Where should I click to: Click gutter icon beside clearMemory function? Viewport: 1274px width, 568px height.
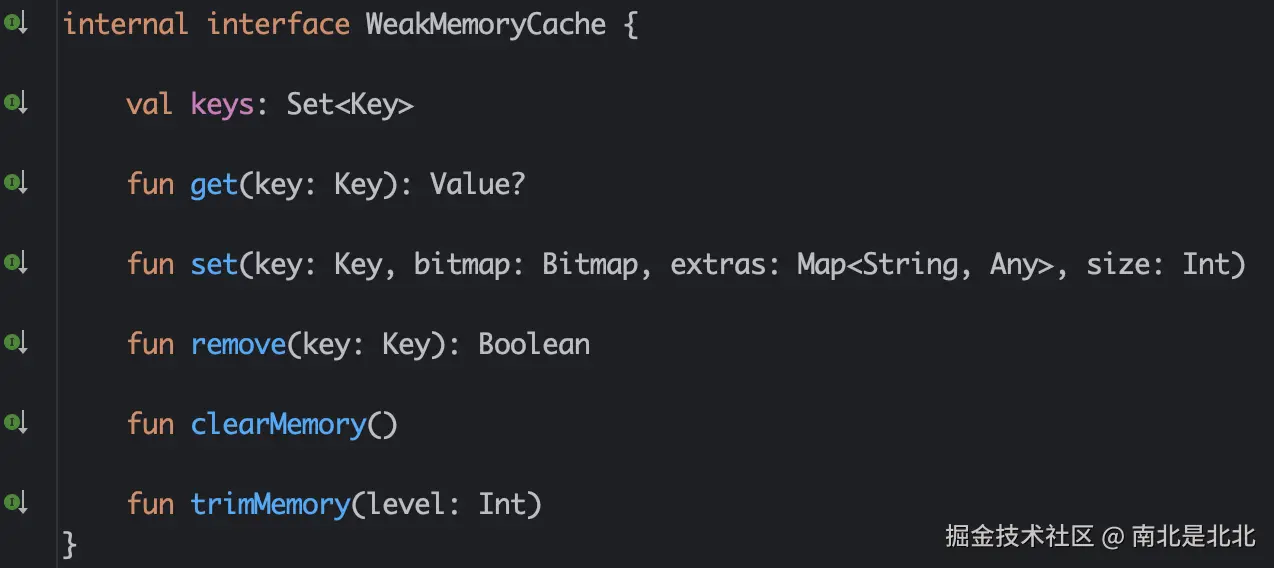(x=15, y=423)
